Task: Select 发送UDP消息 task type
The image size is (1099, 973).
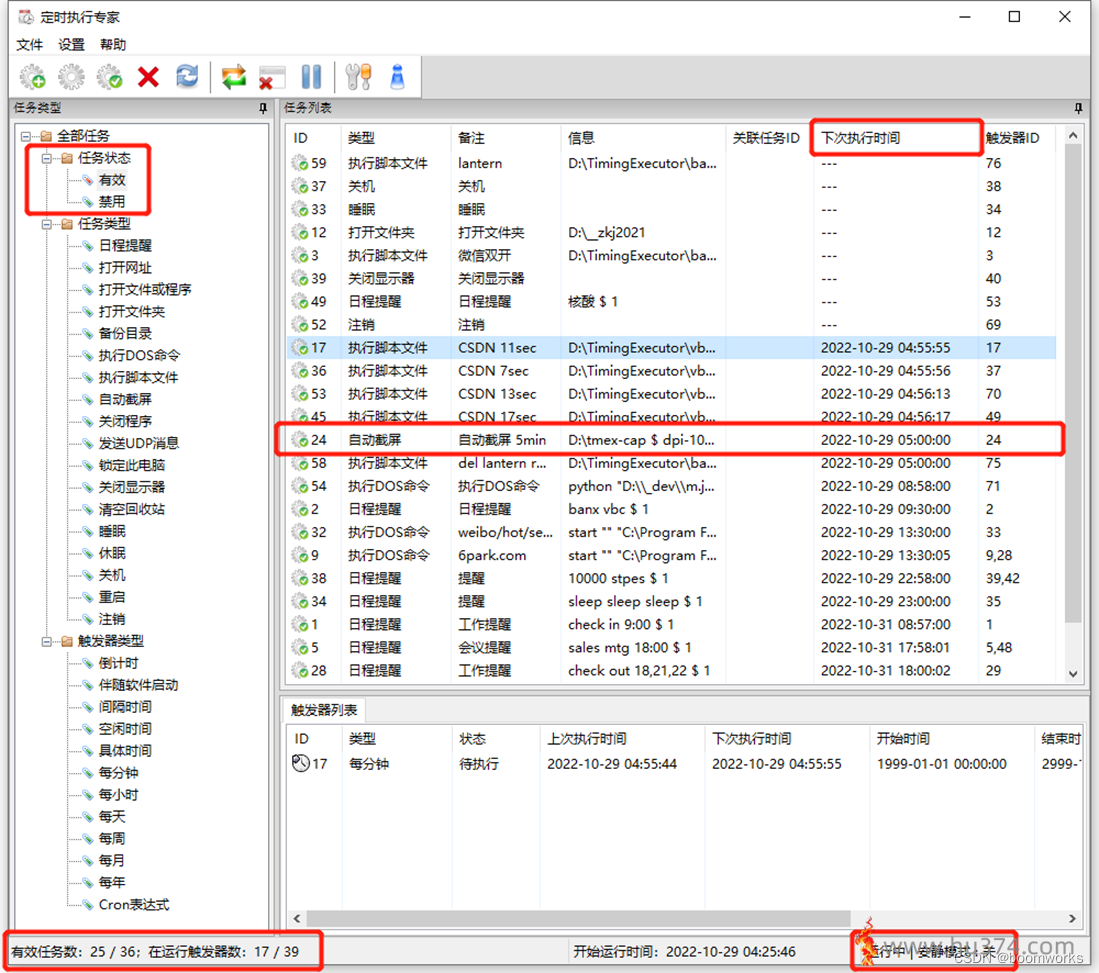Action: pyautogui.click(x=139, y=443)
